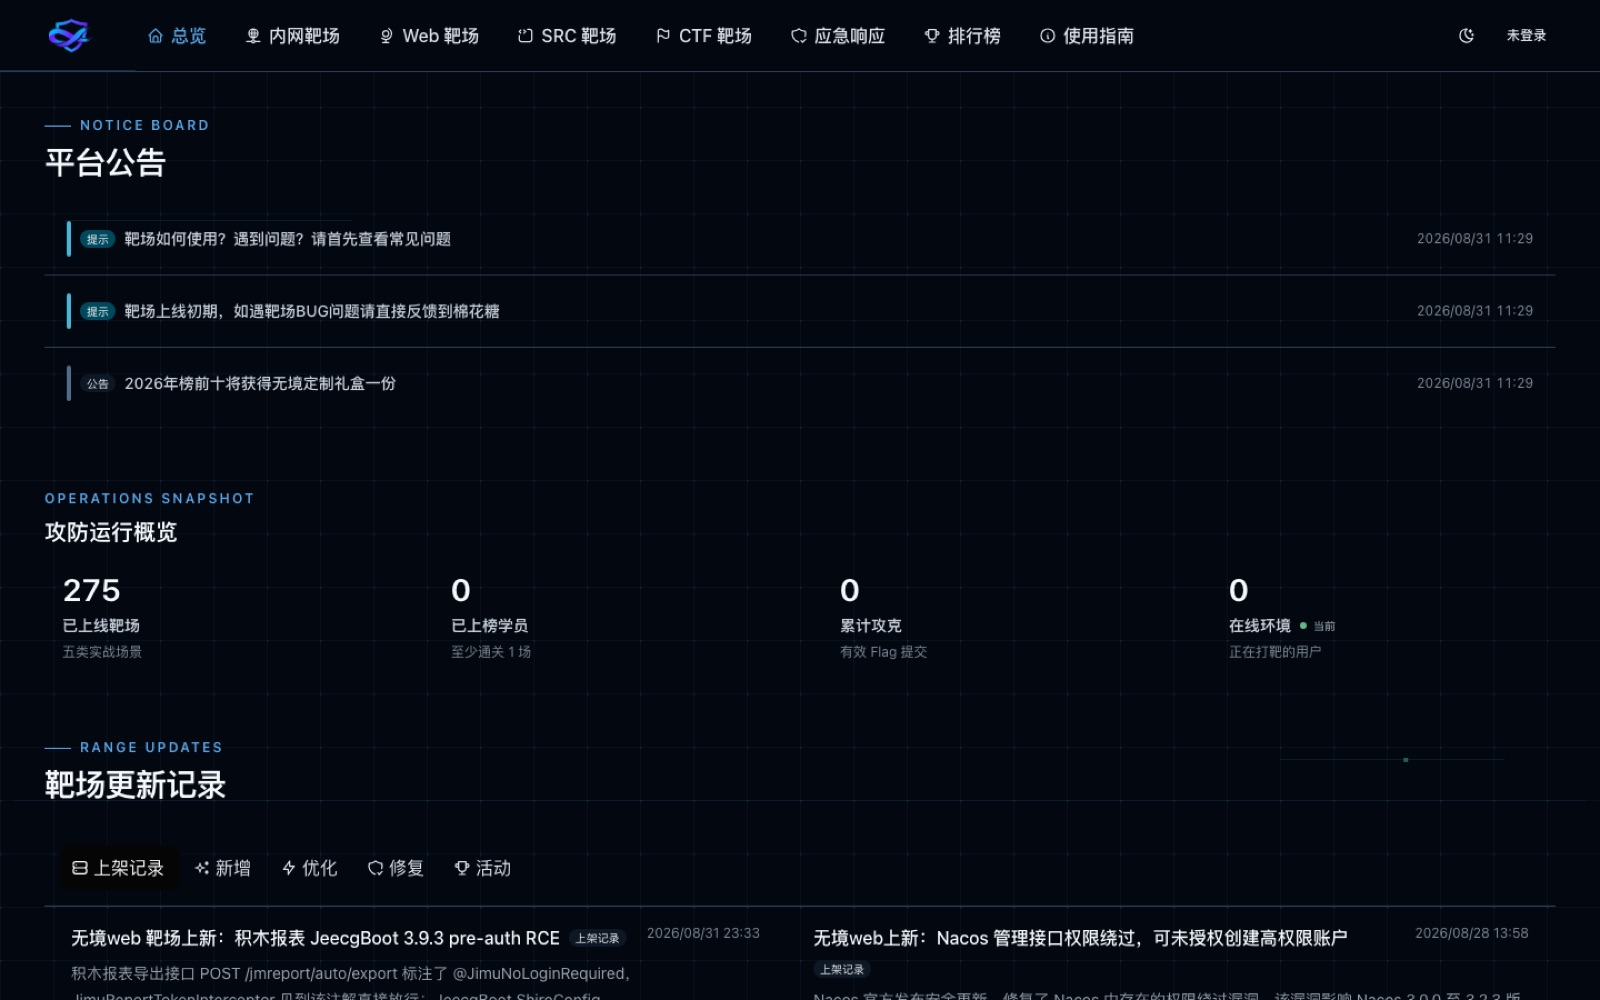The width and height of the screenshot is (1600, 1000).
Task: Open the Web 靶场 nav item
Action: pyautogui.click(x=429, y=36)
